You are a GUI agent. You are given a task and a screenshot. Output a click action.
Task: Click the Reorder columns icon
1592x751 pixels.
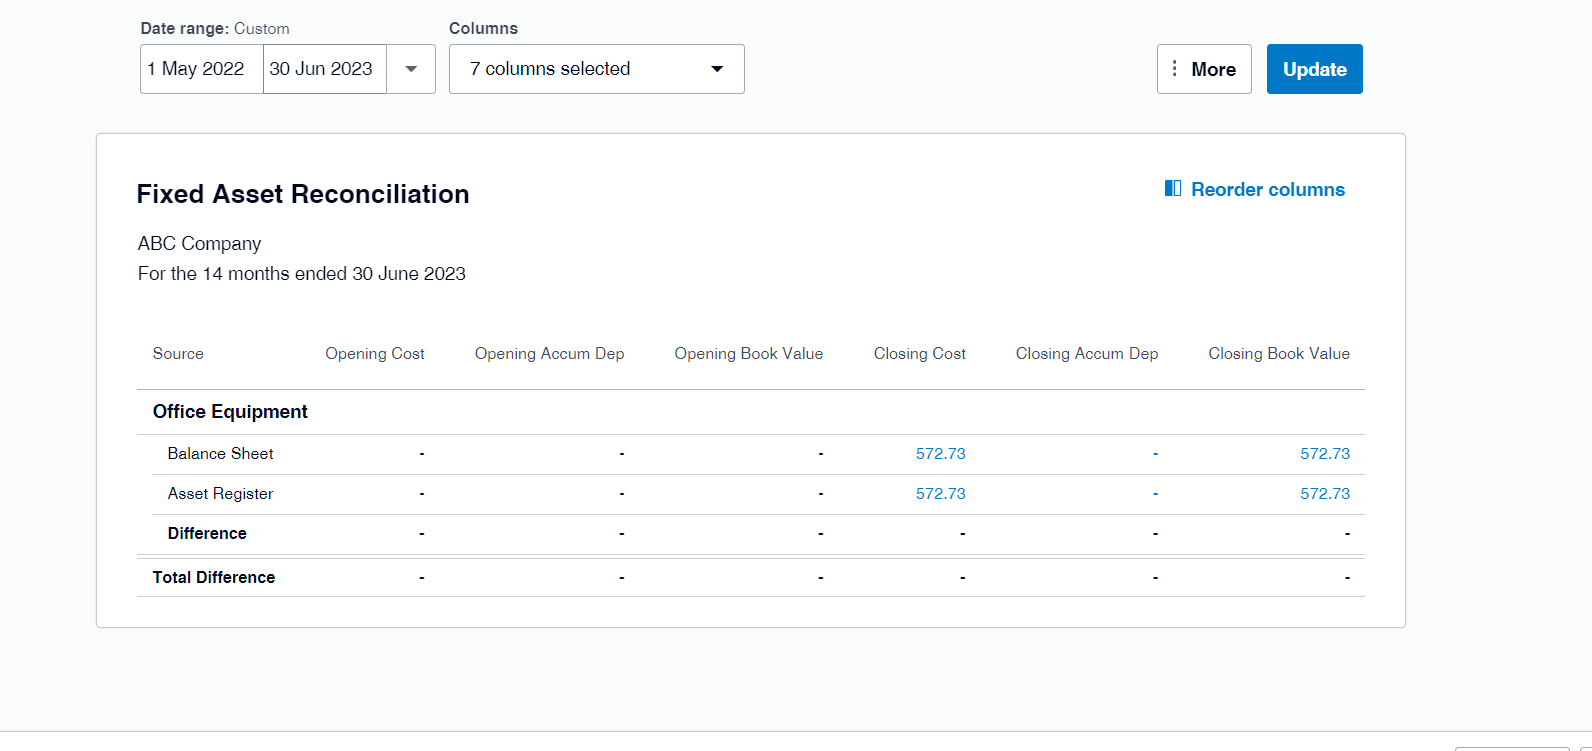[x=1173, y=189]
